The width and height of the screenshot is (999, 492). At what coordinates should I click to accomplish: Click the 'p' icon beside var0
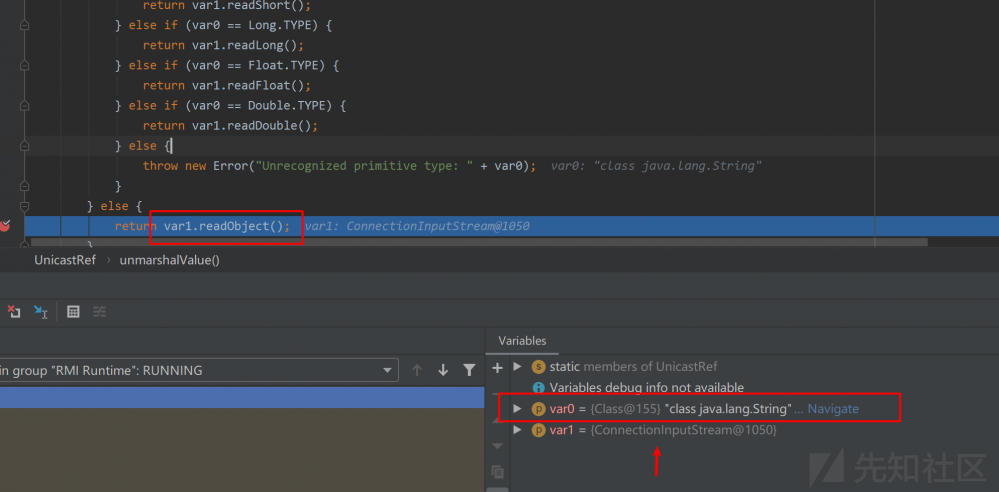tap(538, 409)
